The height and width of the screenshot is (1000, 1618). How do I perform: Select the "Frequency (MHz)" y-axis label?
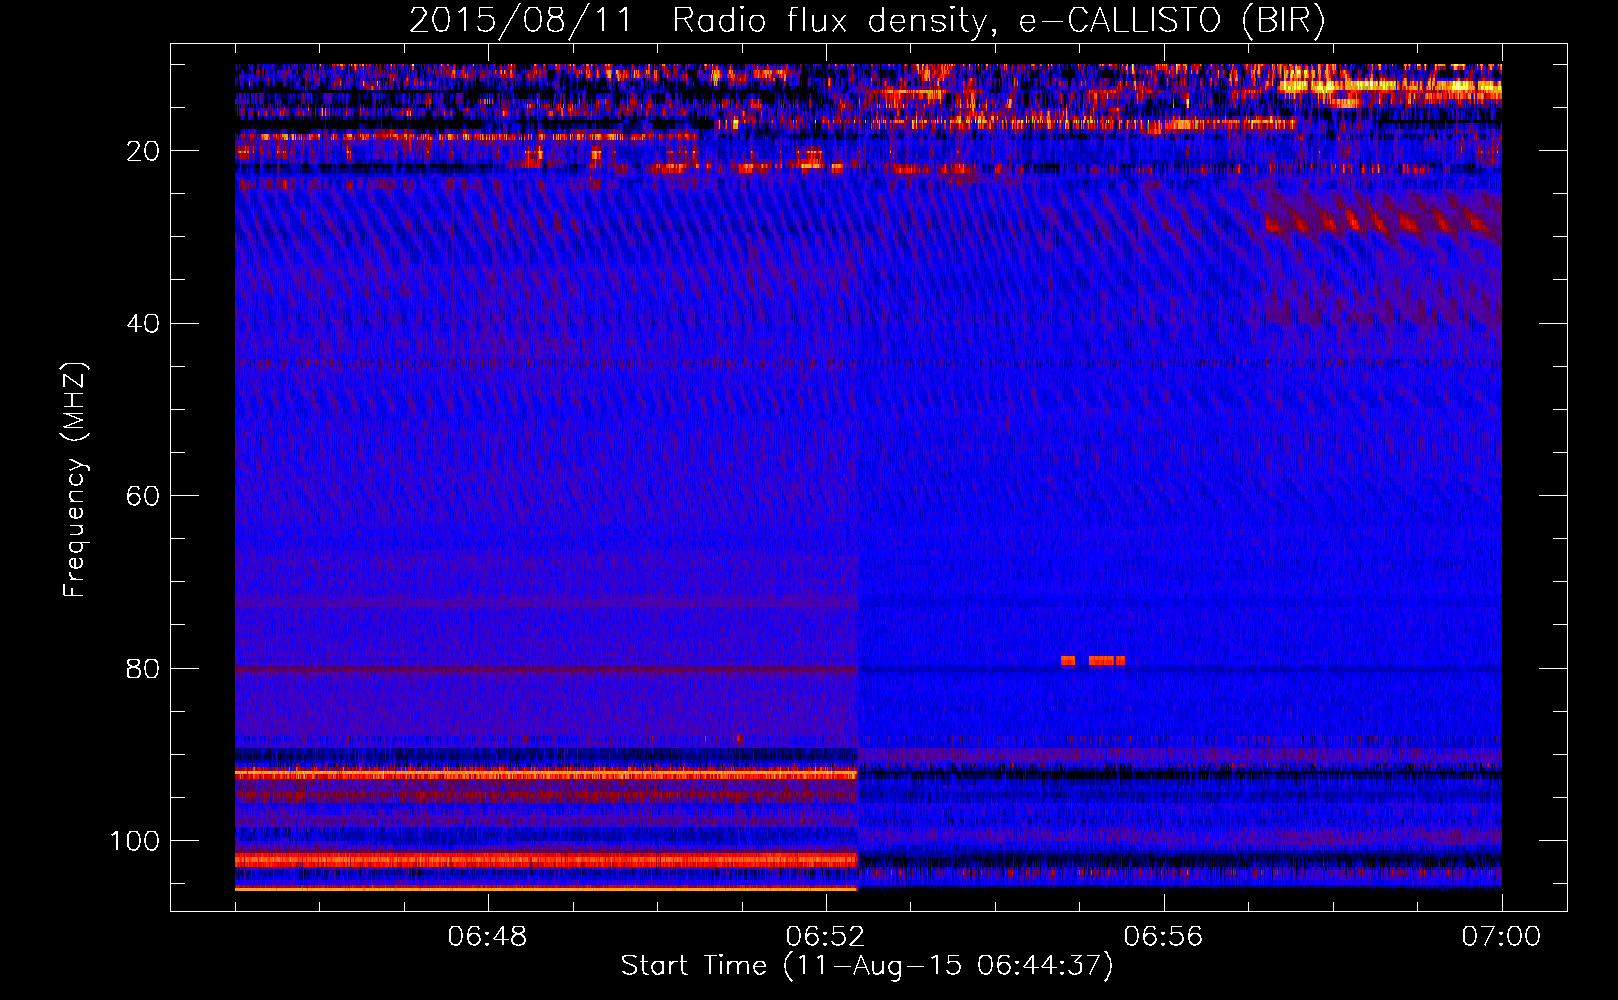pyautogui.click(x=75, y=480)
